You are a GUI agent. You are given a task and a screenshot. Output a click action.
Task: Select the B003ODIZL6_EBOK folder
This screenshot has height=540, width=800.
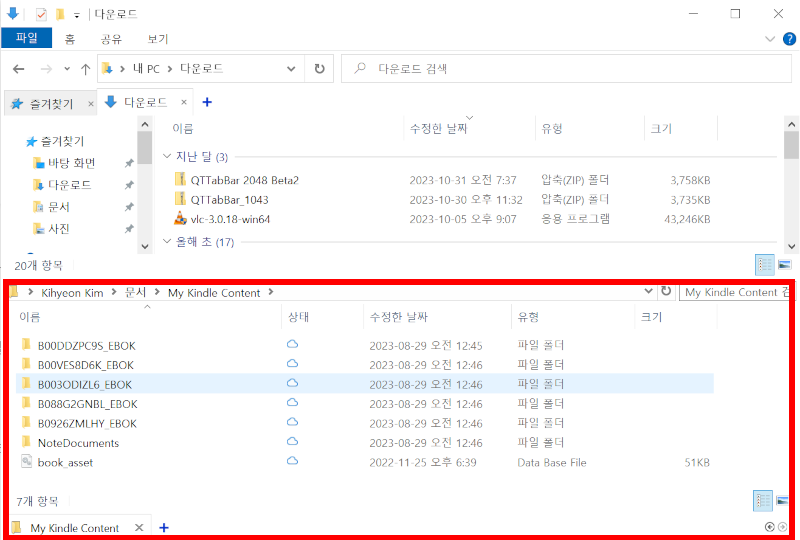(365, 384)
